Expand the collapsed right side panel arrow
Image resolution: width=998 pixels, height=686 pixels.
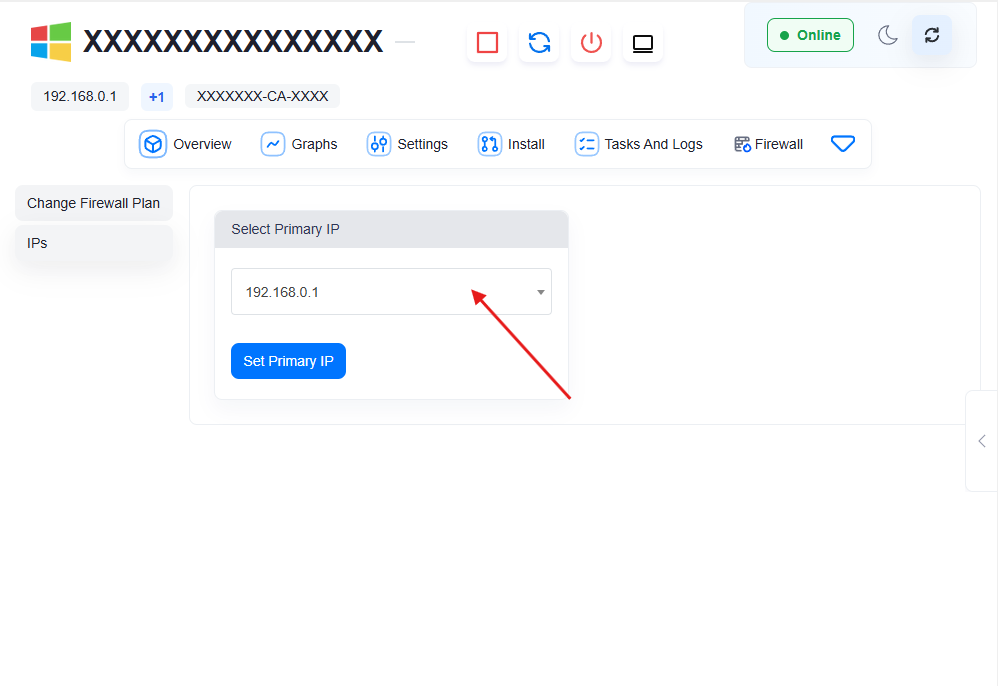coord(982,441)
